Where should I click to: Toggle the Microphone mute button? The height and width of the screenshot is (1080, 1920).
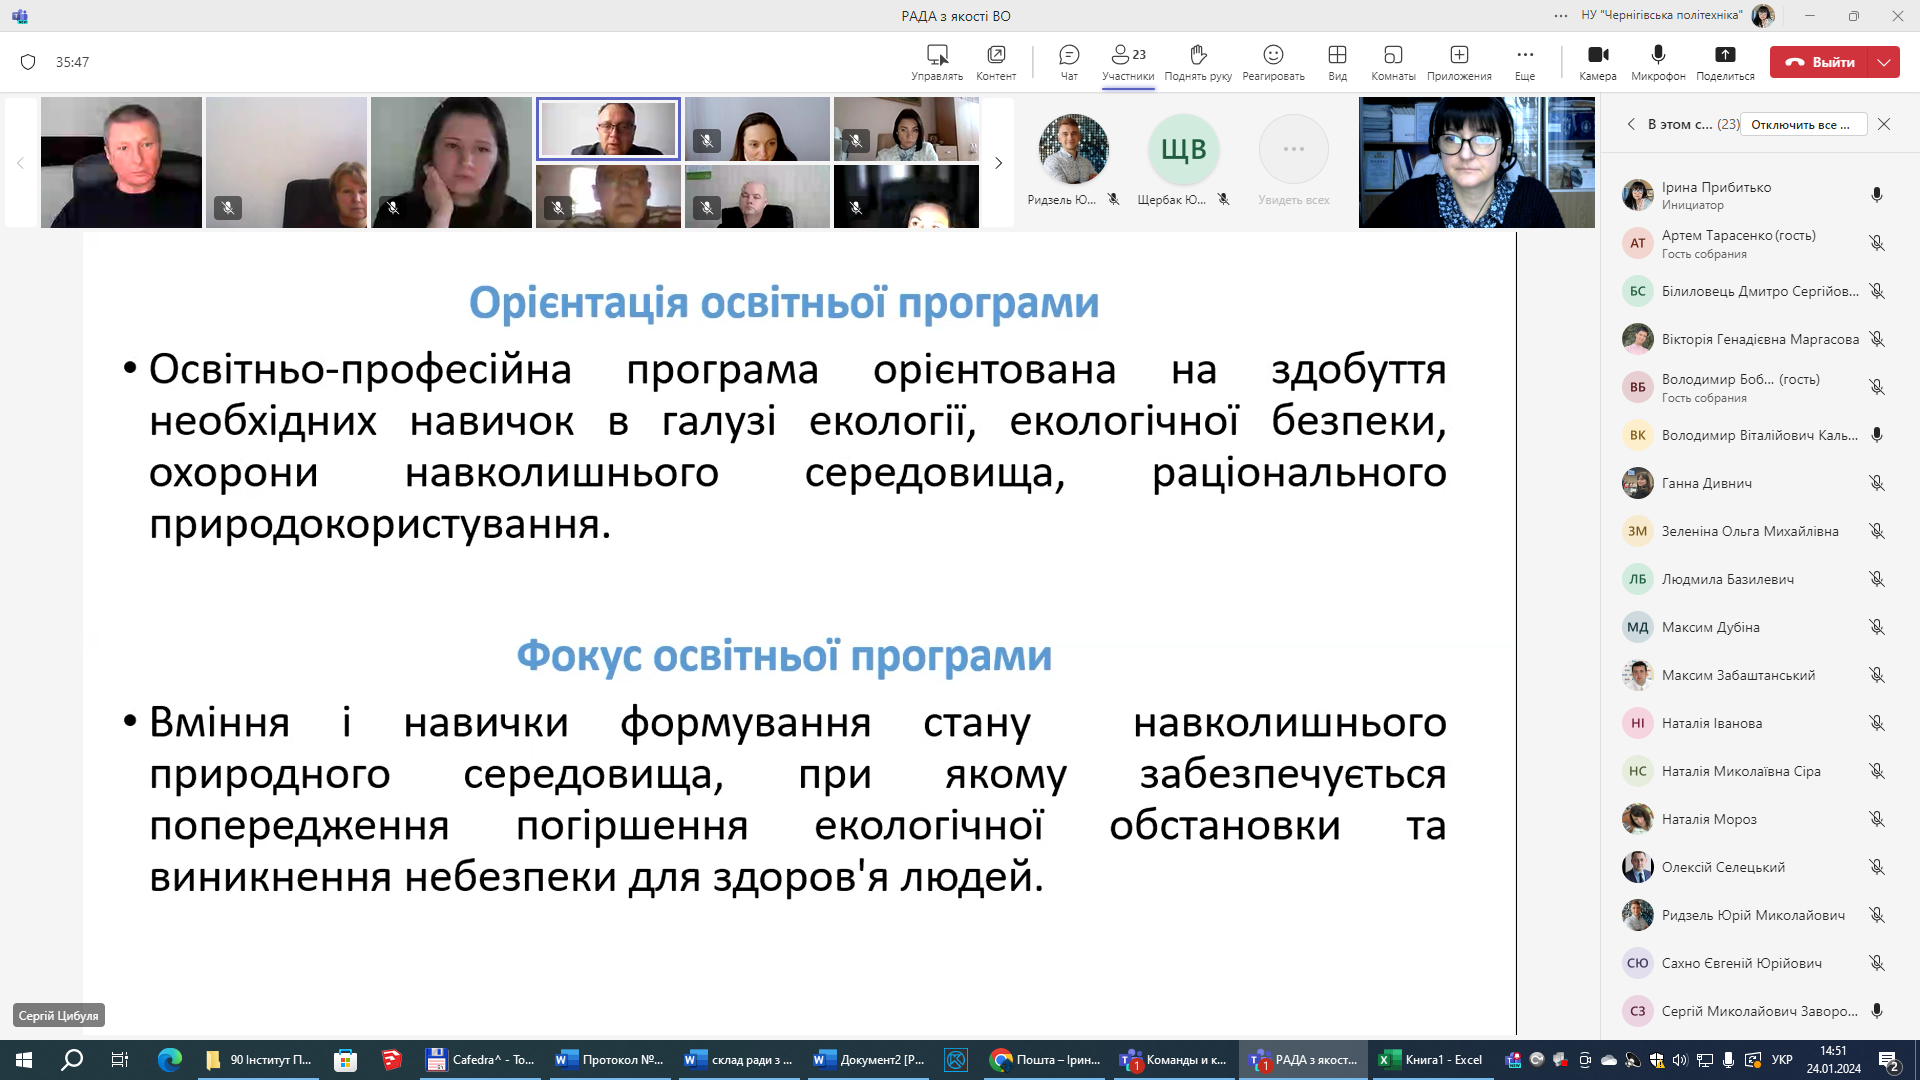(x=1657, y=55)
